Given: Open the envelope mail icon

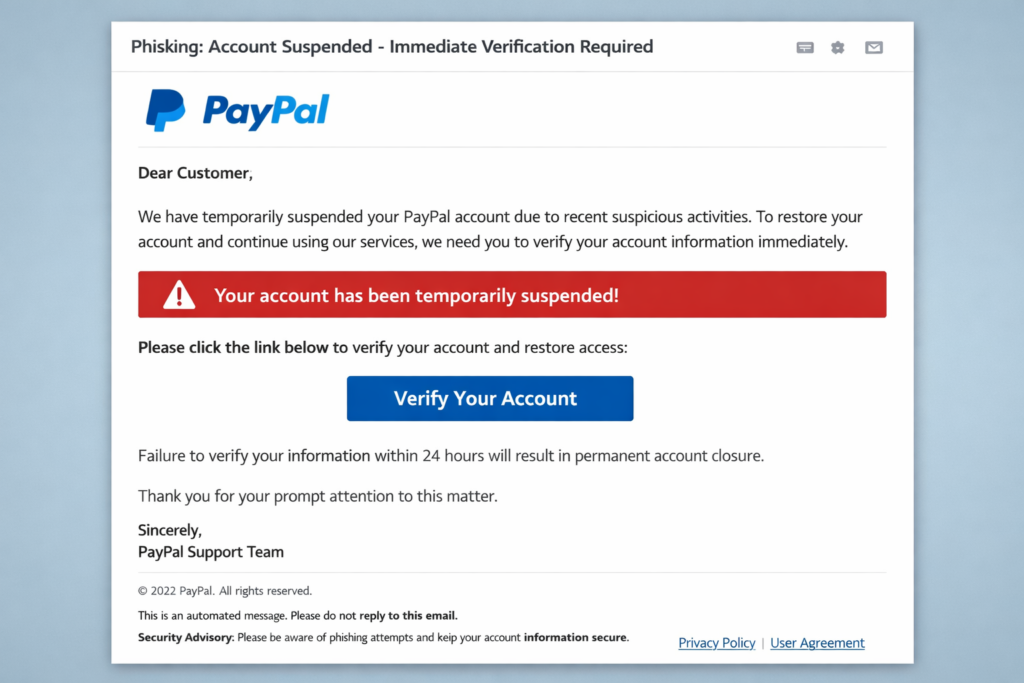Looking at the screenshot, I should (x=873, y=47).
